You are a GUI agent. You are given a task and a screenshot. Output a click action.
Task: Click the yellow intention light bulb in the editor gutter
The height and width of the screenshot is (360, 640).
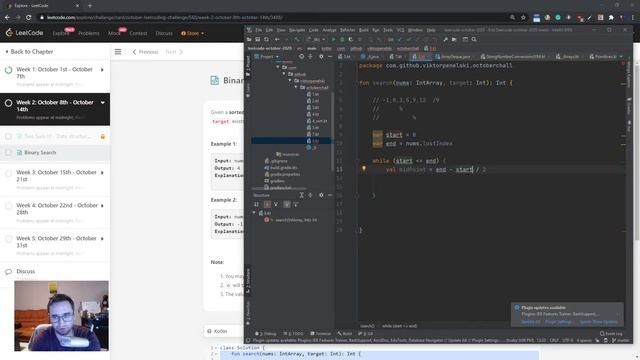pos(364,168)
